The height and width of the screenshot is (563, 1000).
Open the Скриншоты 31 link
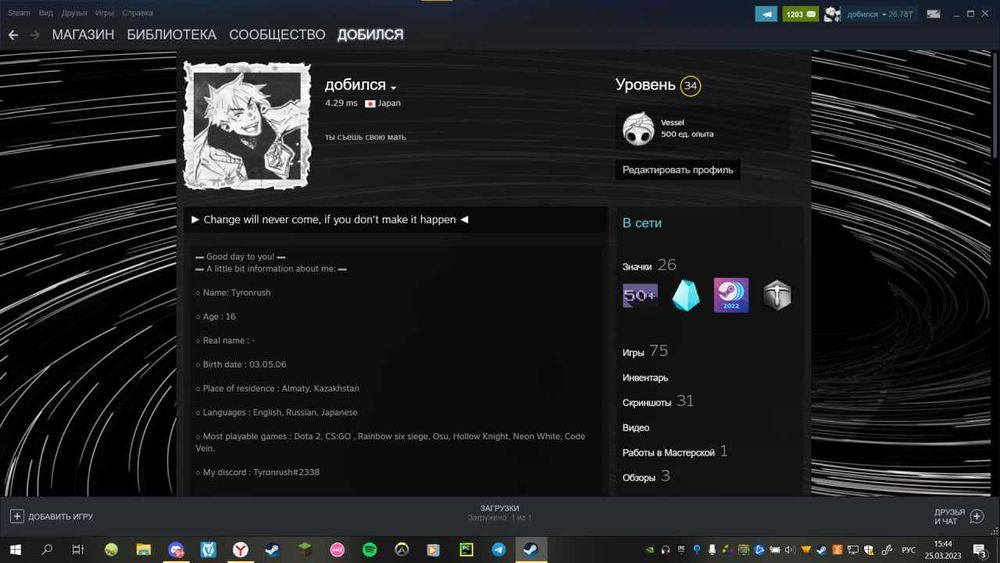658,402
